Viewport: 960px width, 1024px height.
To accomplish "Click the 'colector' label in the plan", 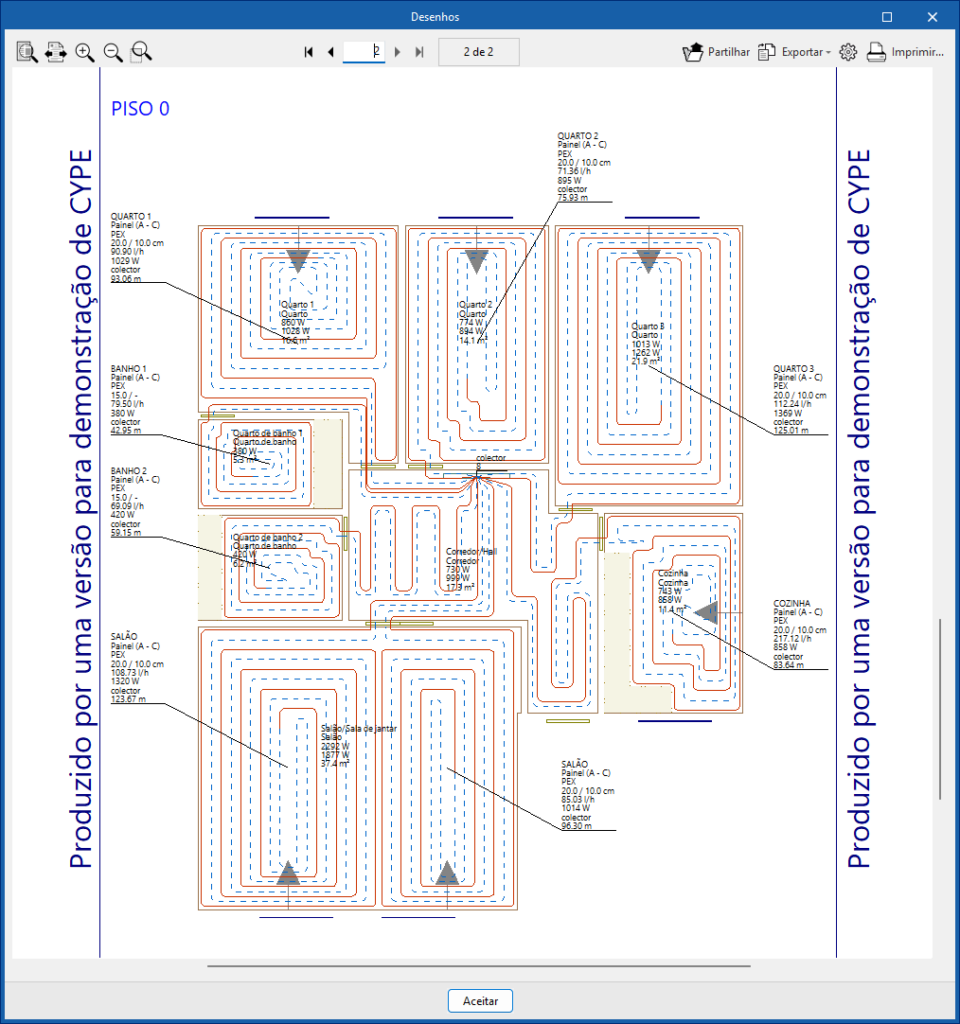I will 491,458.
